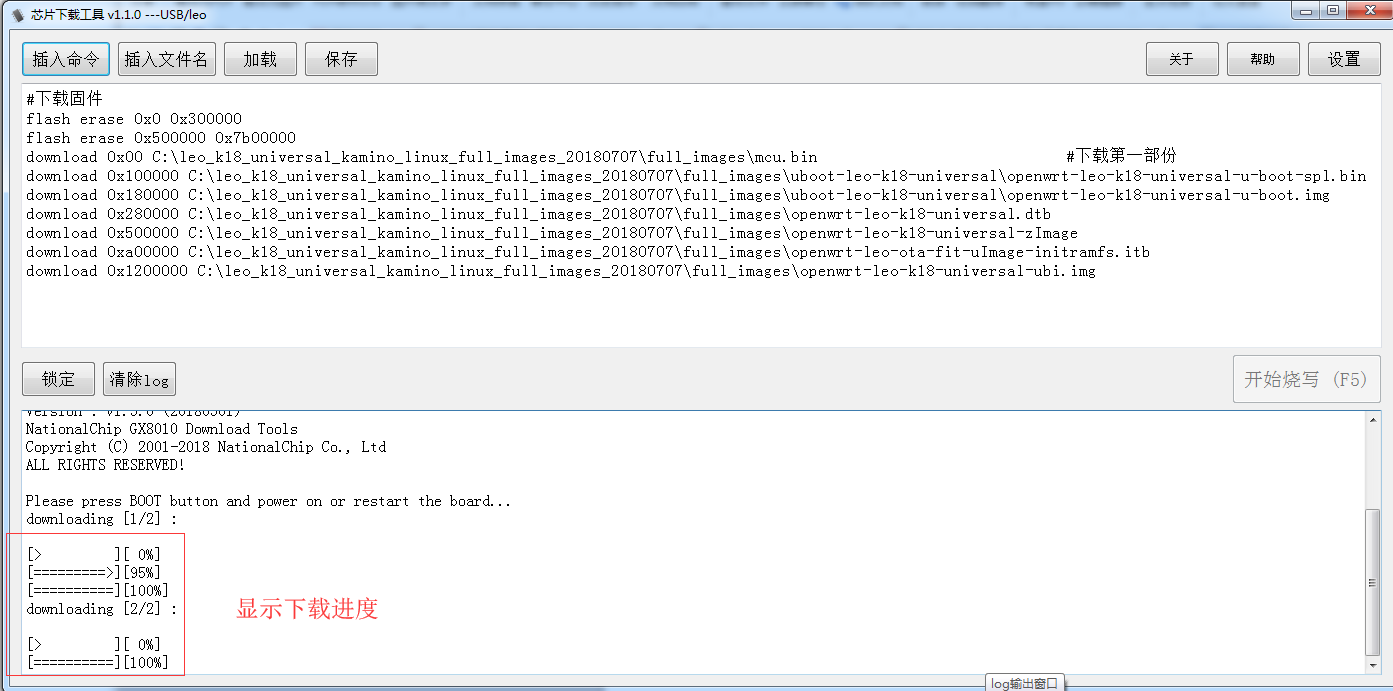Maximize the download tool window
The image size is (1393, 691).
(1333, 11)
